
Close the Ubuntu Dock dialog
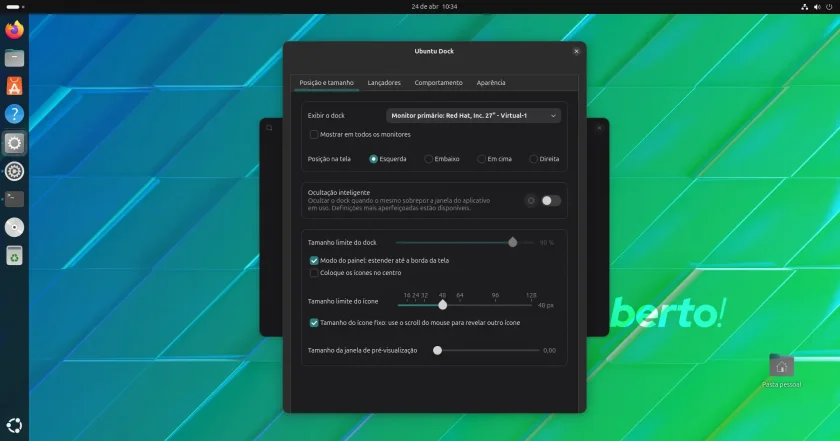pos(576,51)
